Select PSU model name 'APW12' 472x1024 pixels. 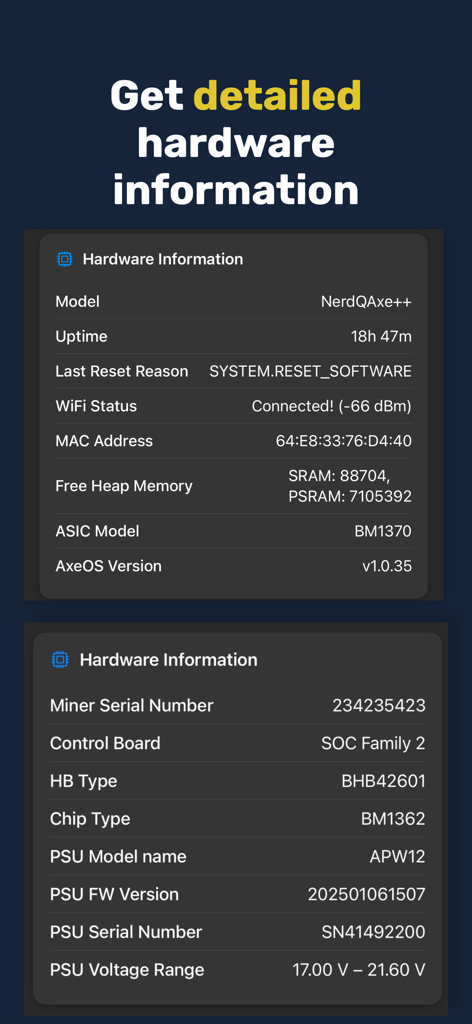[398, 857]
